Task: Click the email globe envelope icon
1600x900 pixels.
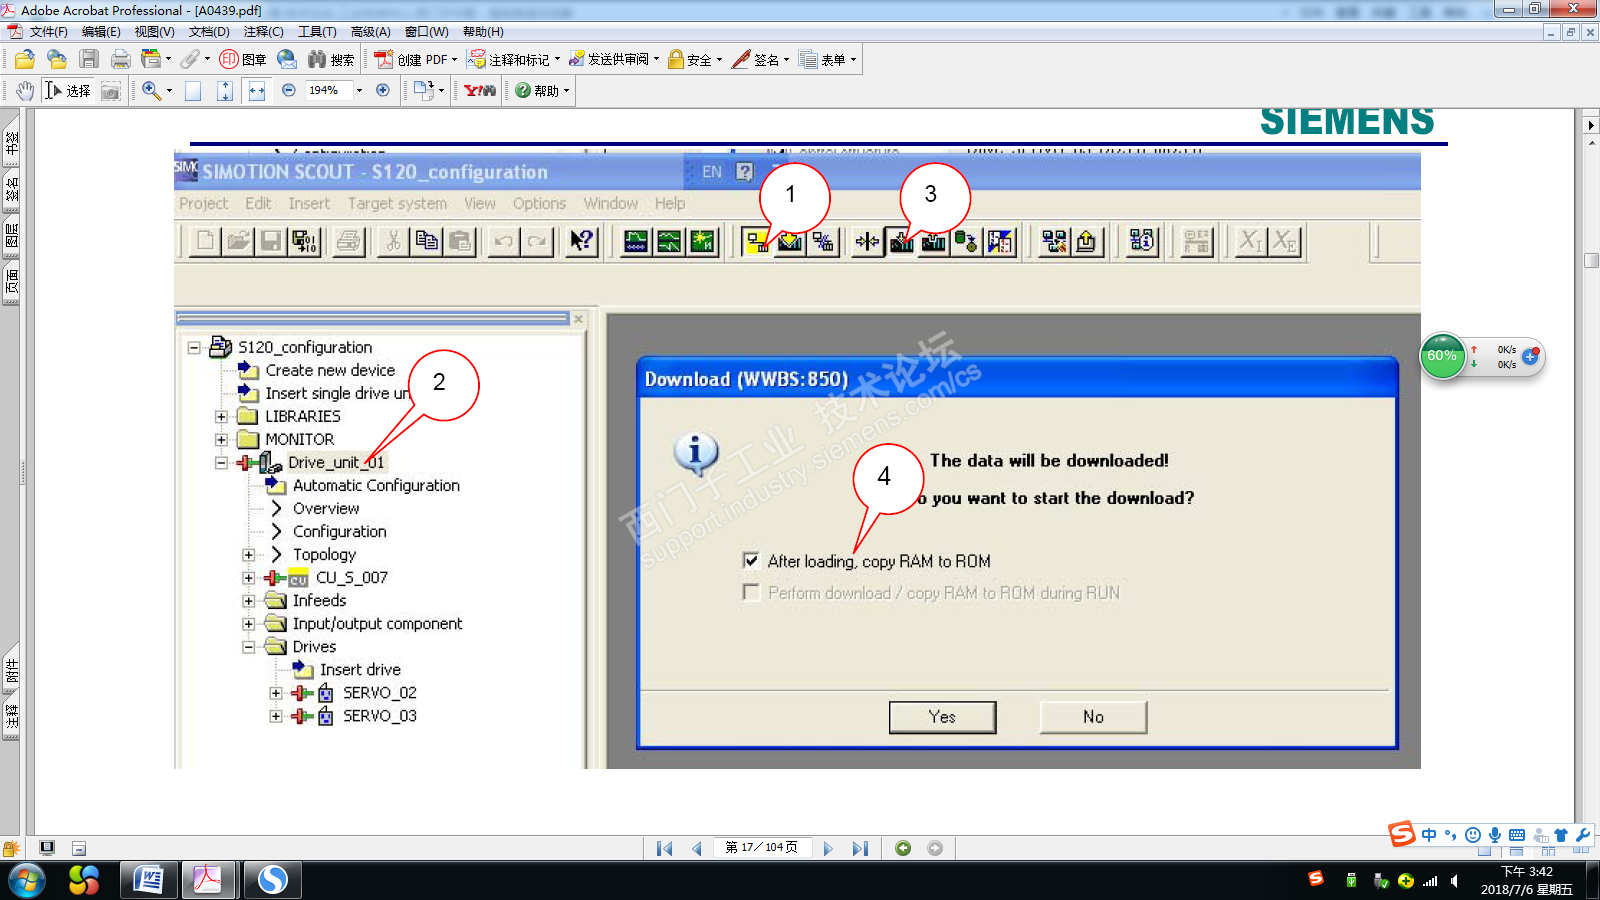Action: point(287,60)
